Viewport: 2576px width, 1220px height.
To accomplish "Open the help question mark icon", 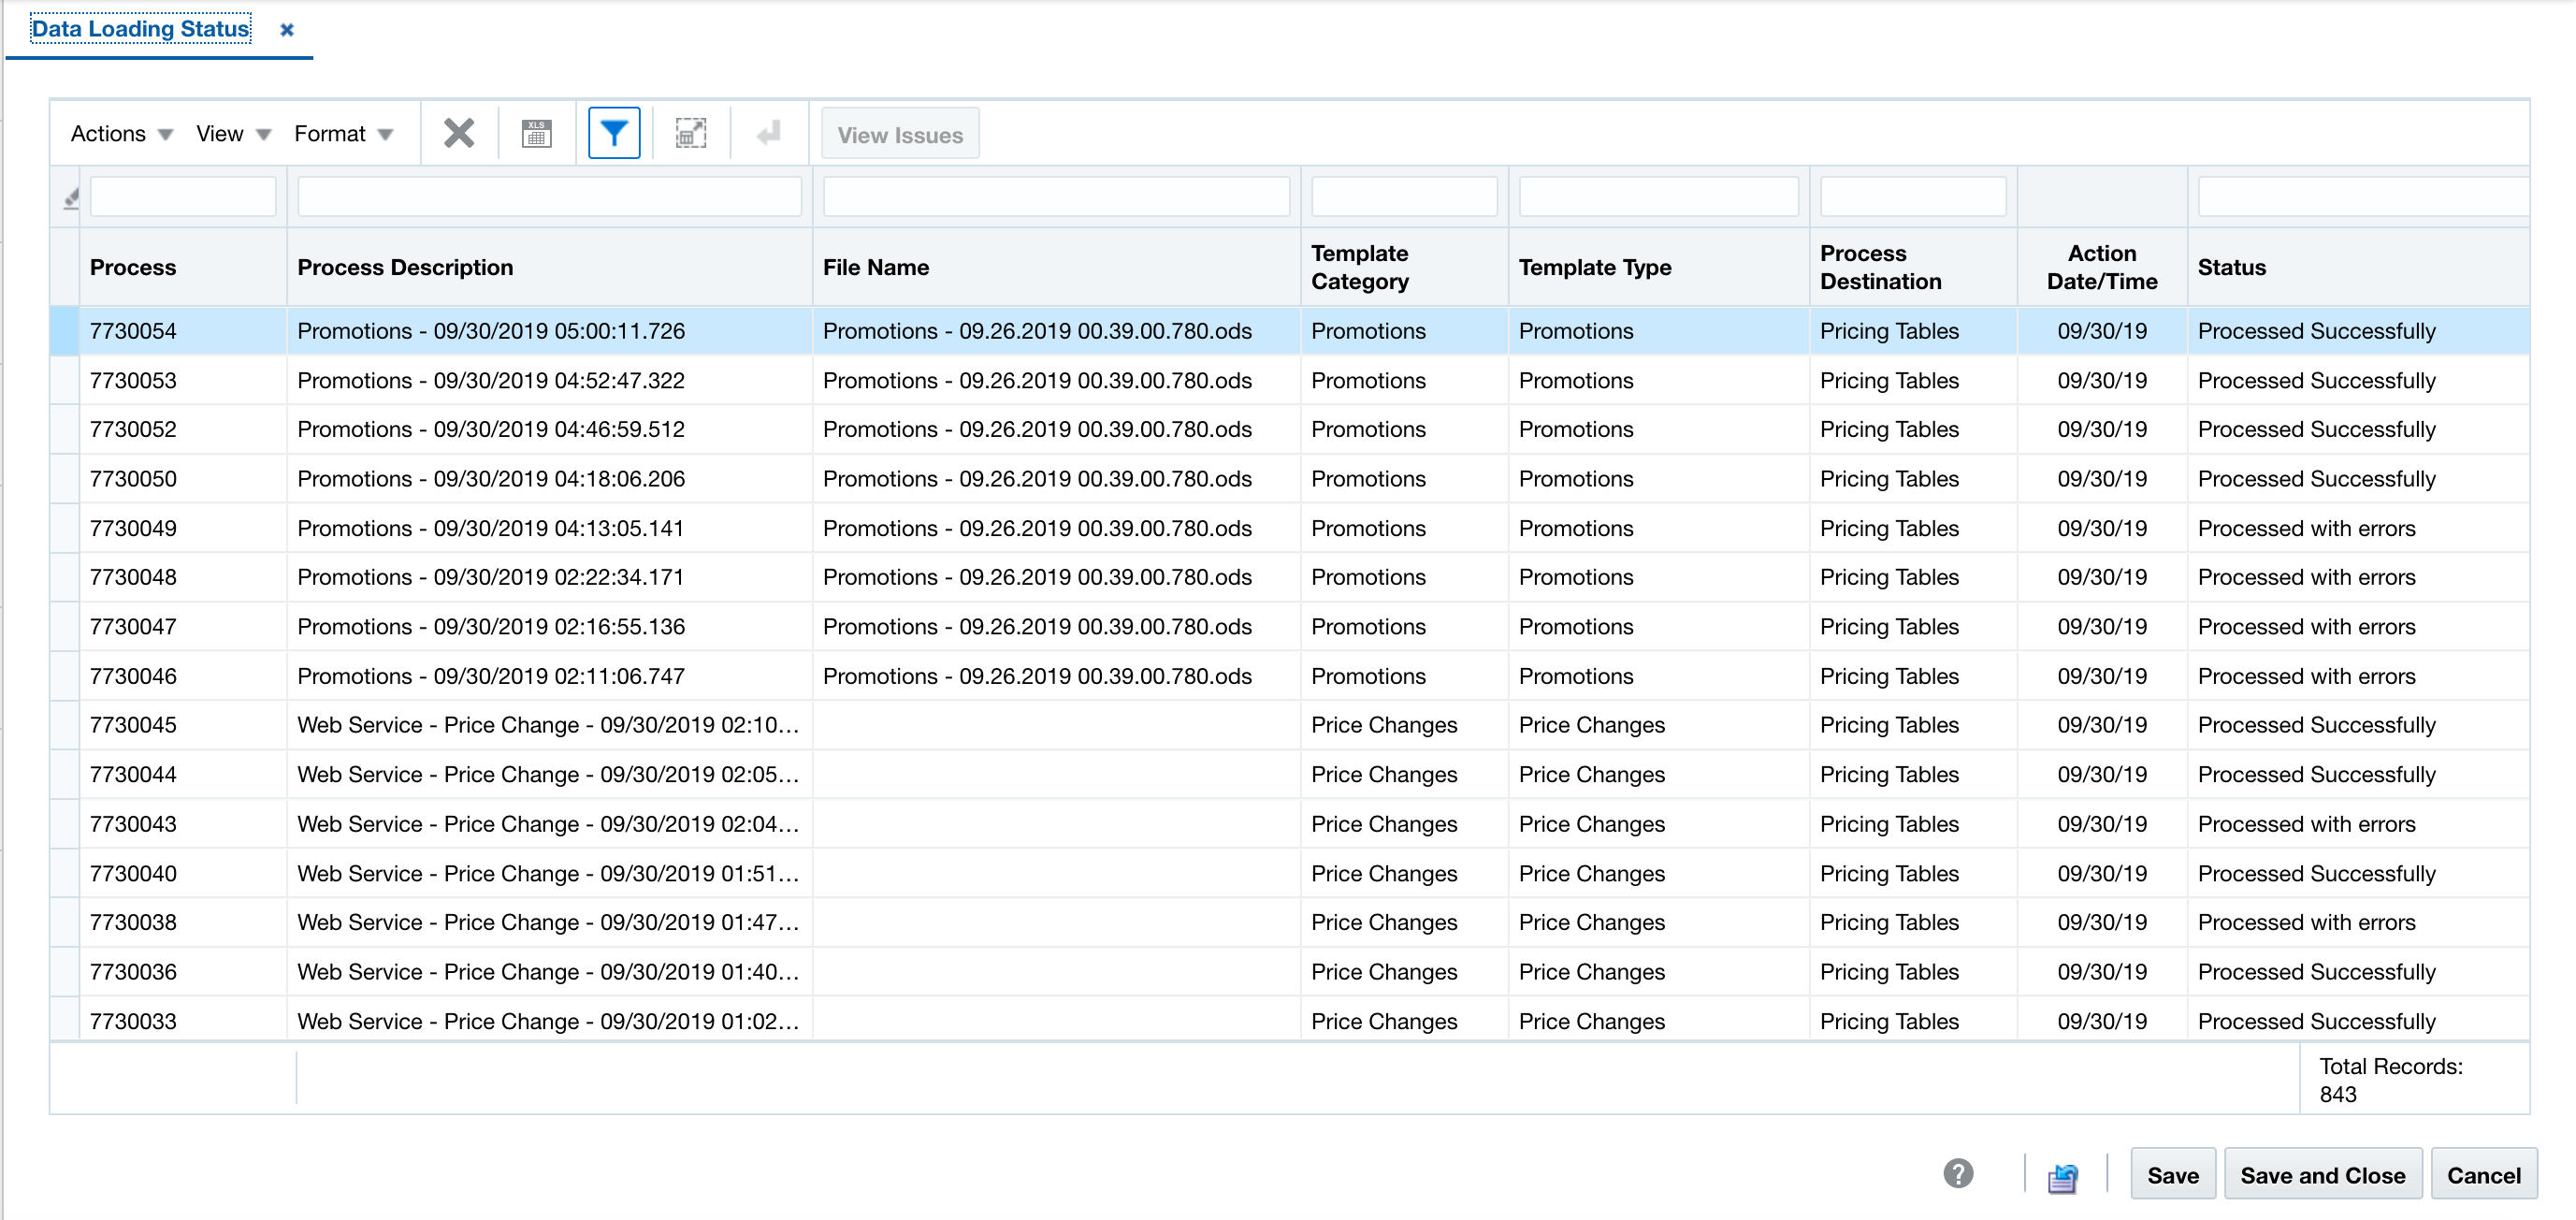I will (x=1958, y=1174).
